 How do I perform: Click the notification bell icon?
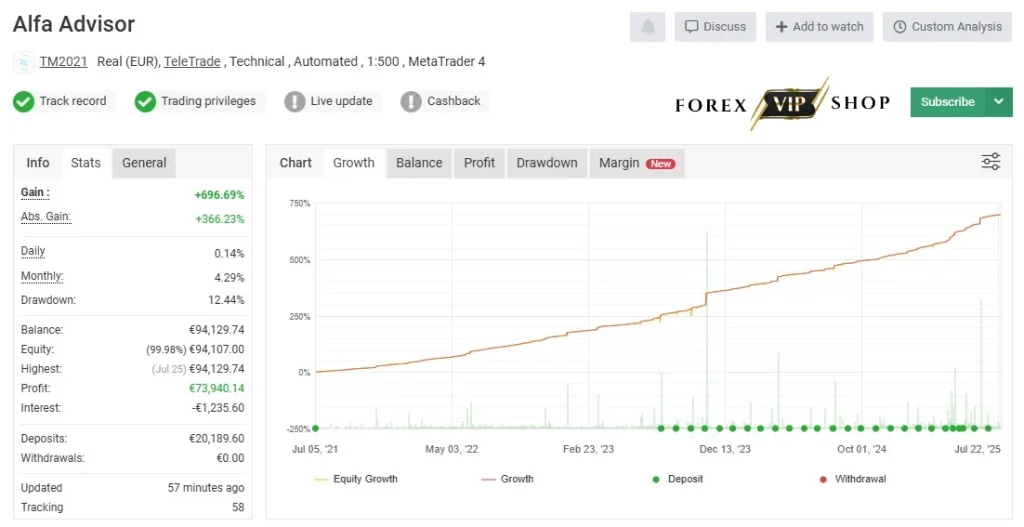(x=647, y=27)
